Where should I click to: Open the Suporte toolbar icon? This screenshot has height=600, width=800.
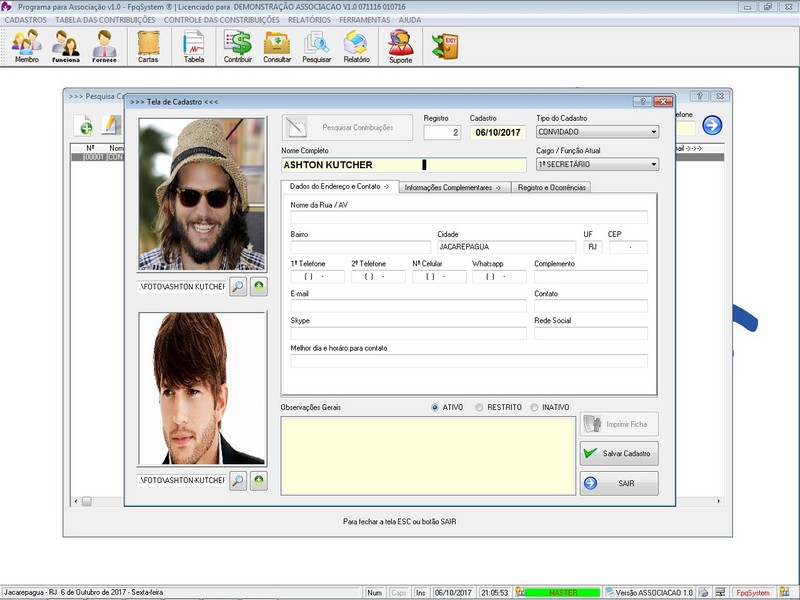pyautogui.click(x=400, y=46)
